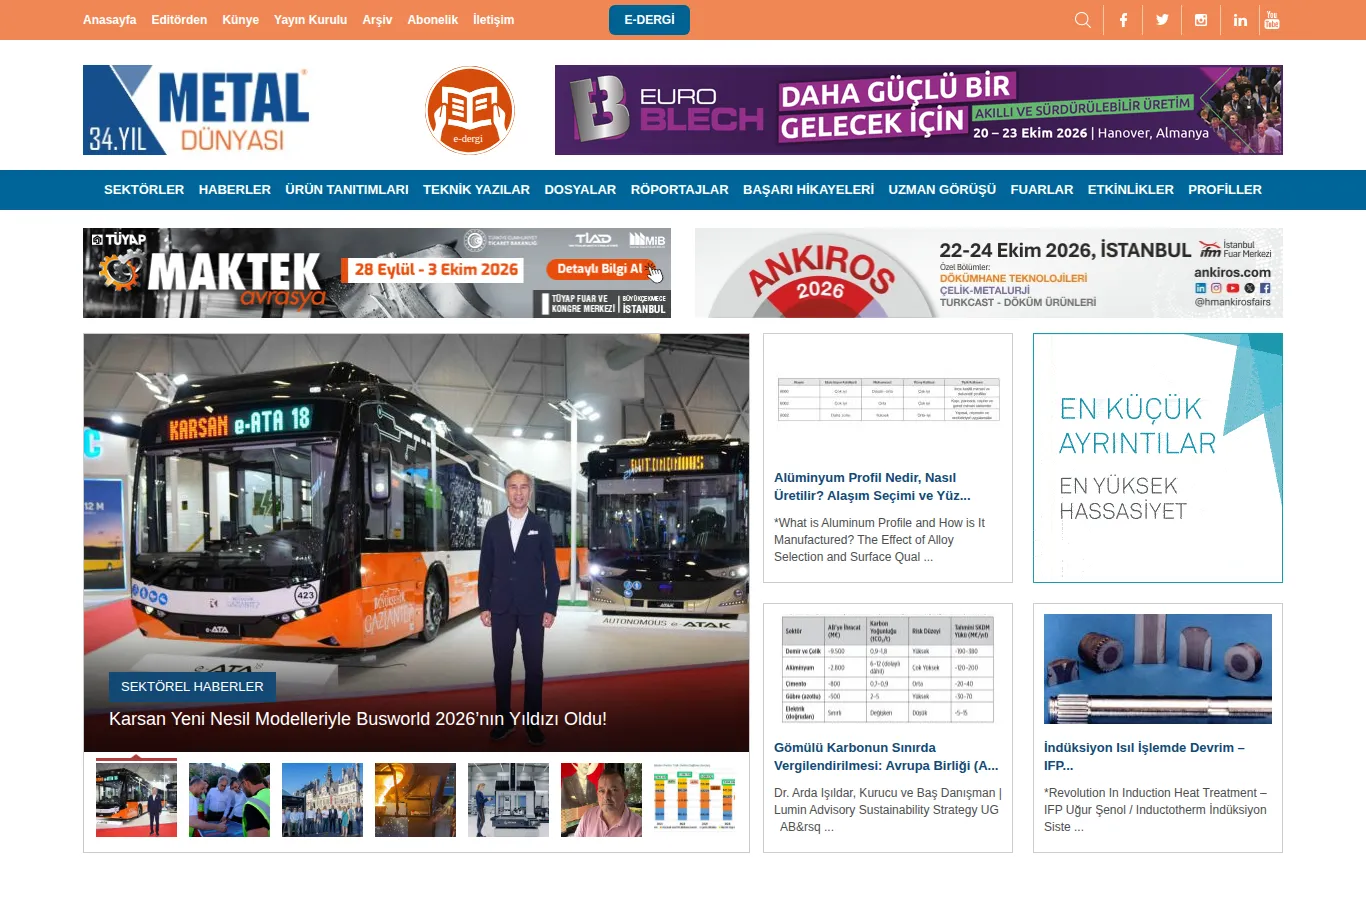The image size is (1366, 900).
Task: Click the orange e-dergi magazine icon
Action: click(x=469, y=110)
